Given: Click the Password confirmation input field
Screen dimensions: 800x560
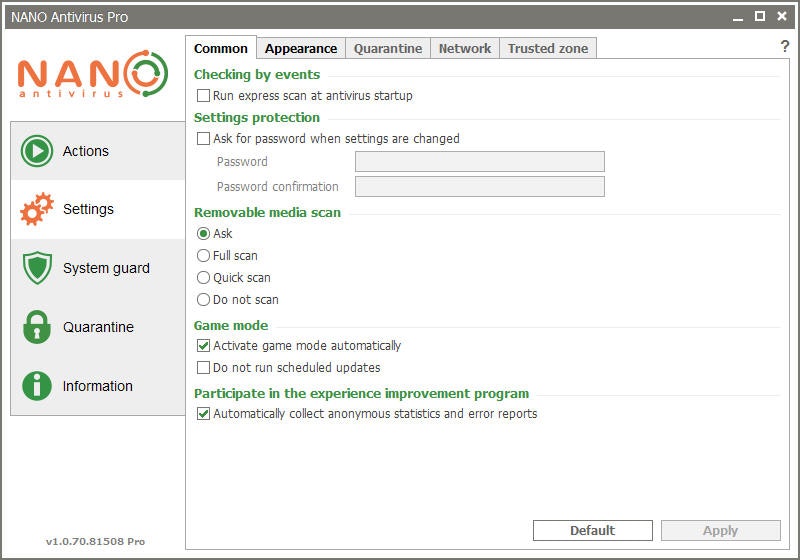Looking at the screenshot, I should pos(480,187).
